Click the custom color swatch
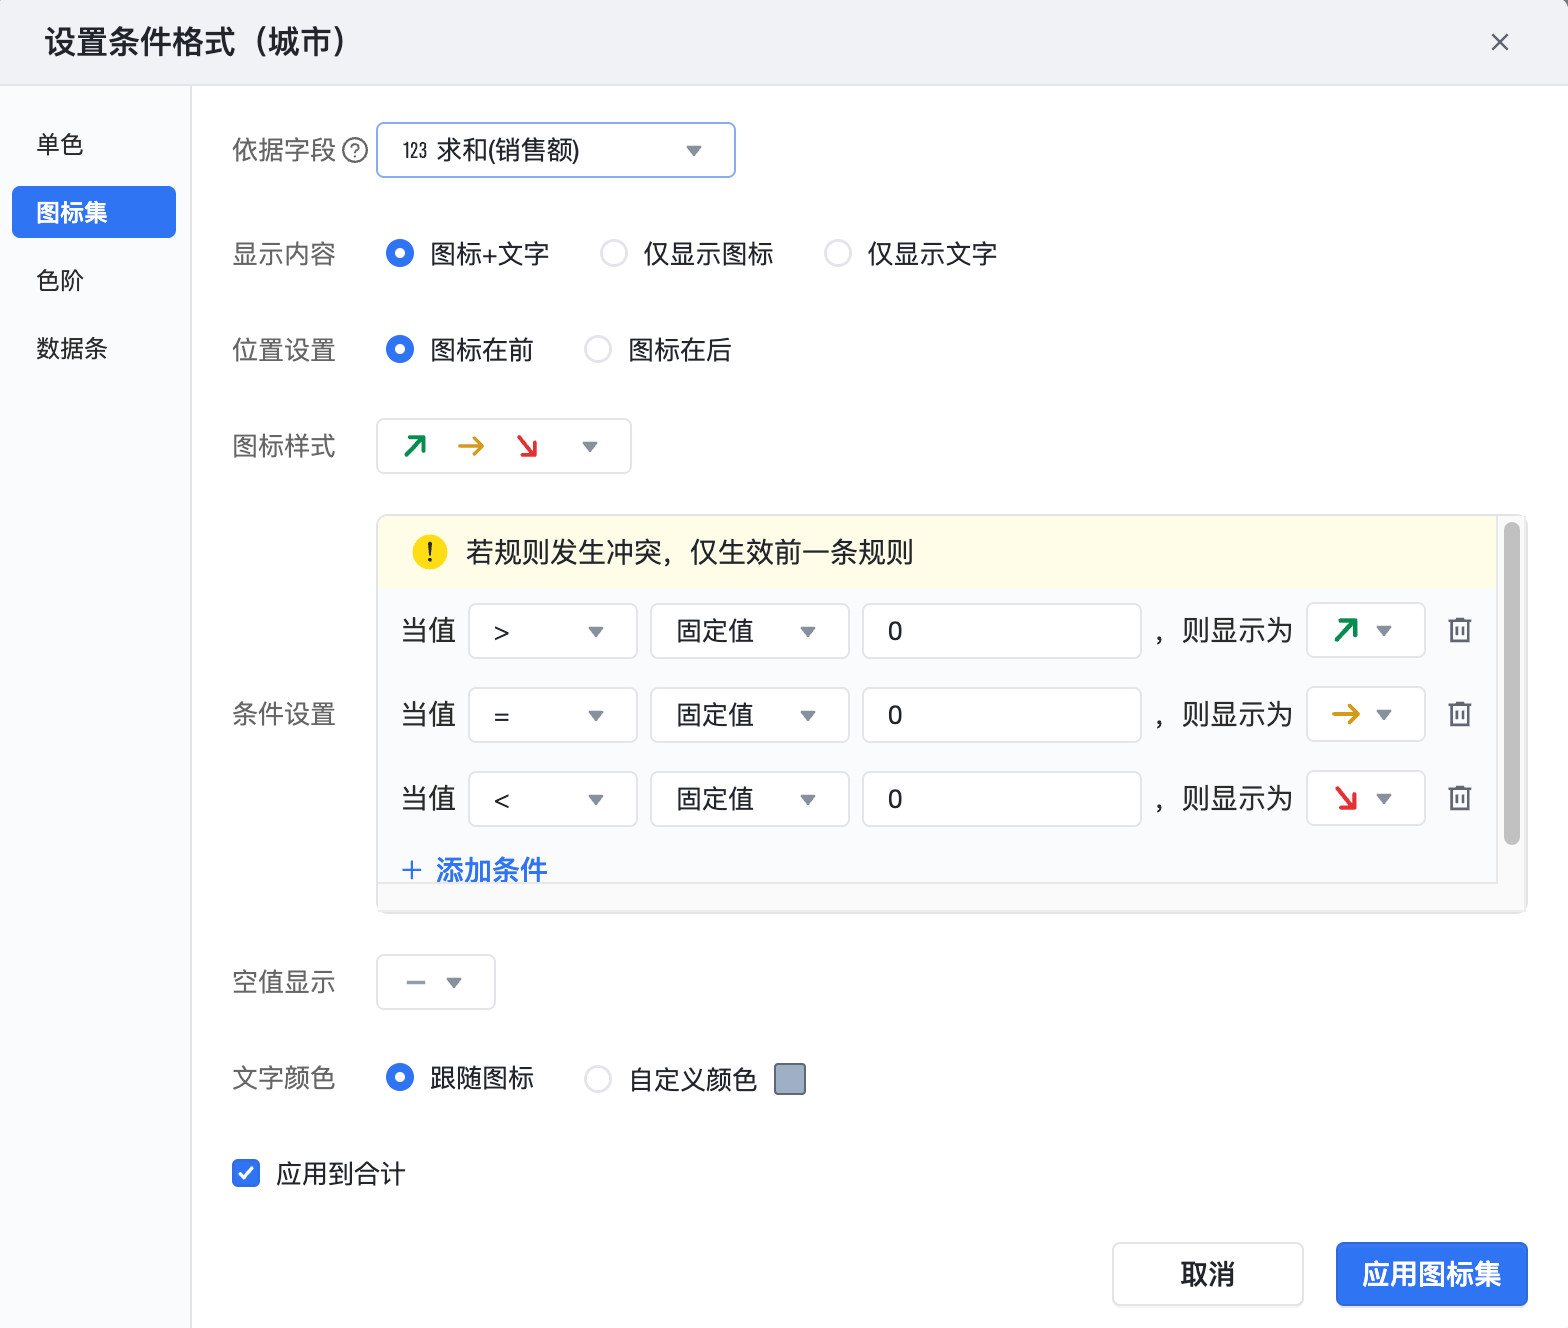Screen dimensions: 1568x1328 [790, 1079]
